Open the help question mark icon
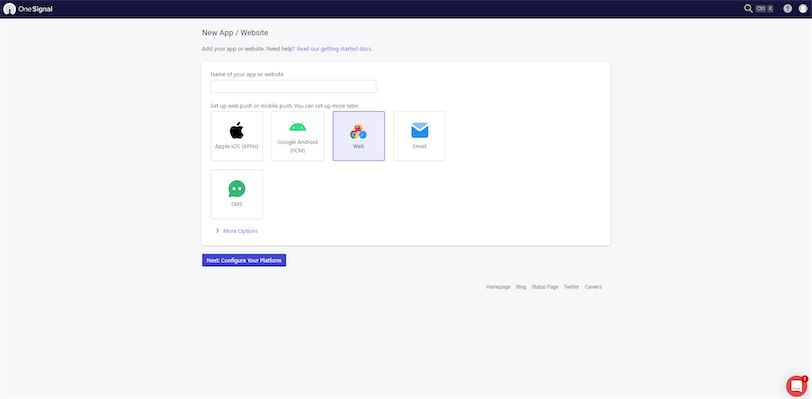 click(787, 8)
